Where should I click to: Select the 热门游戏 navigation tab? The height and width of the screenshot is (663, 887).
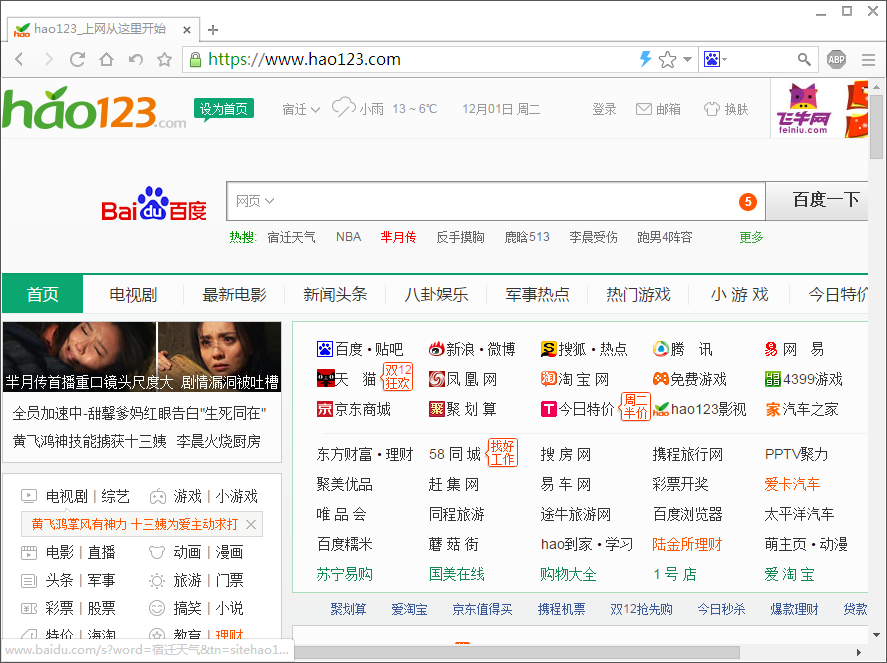coord(638,294)
